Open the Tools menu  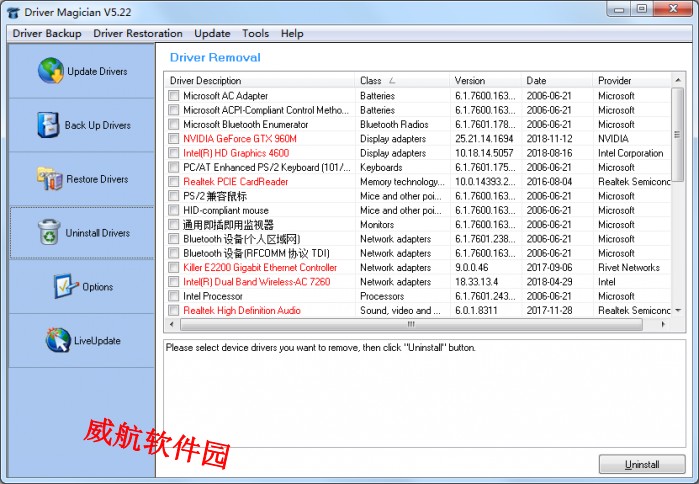pos(255,33)
